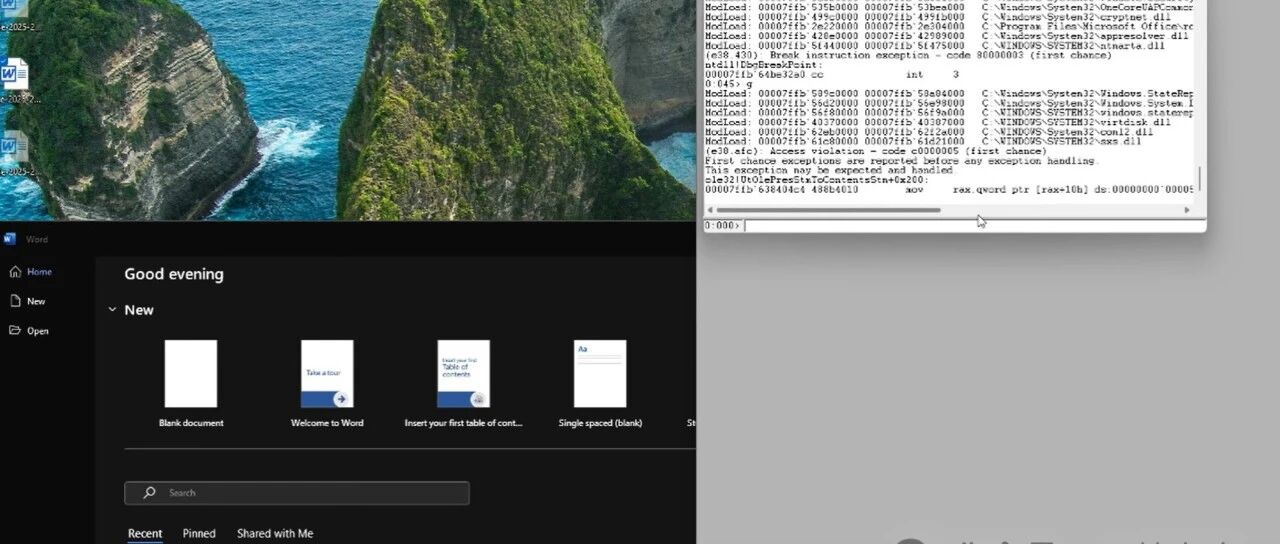Focus the Word Search box
Image resolution: width=1280 pixels, height=544 pixels.
point(296,493)
